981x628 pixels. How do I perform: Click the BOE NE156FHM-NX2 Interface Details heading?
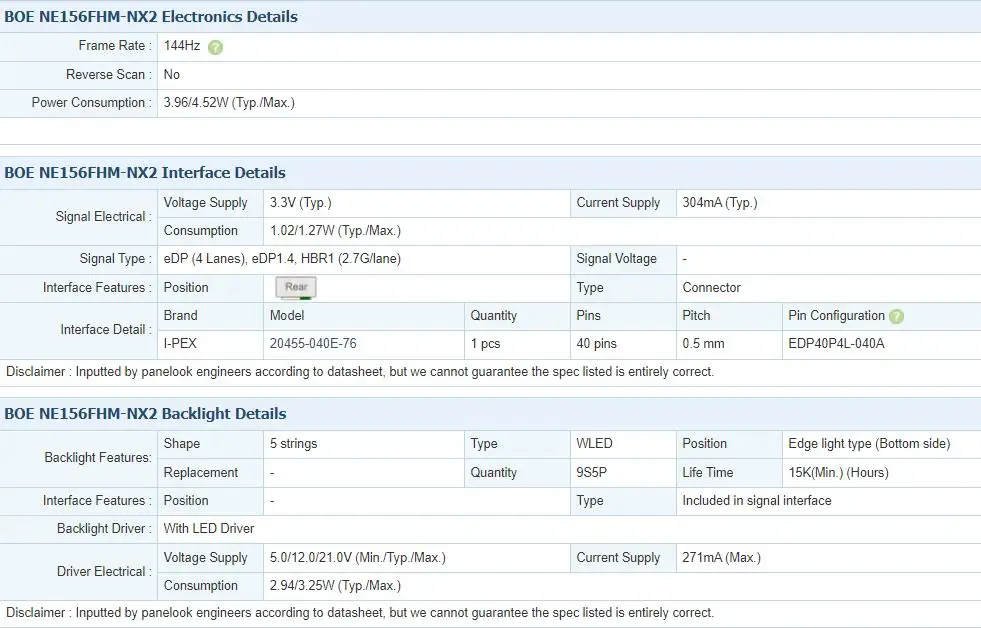(145, 173)
